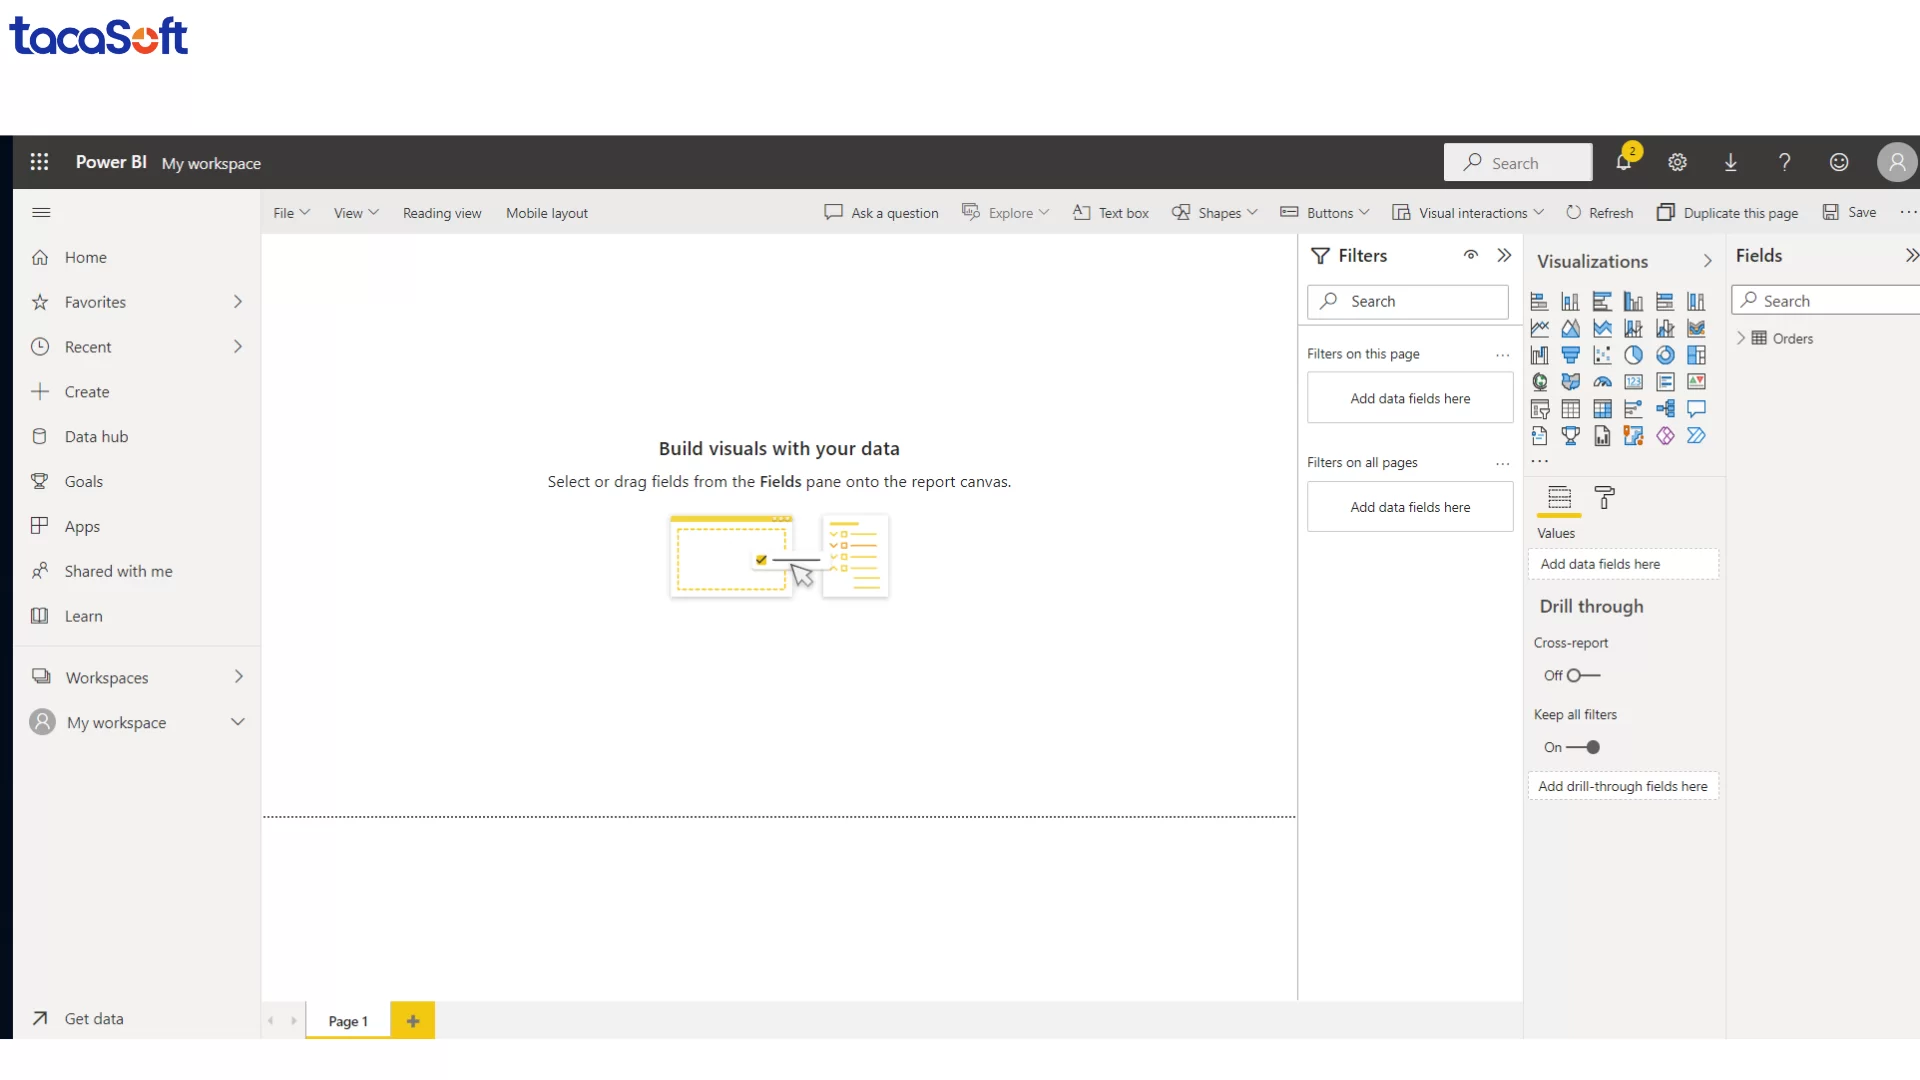The image size is (1920, 1080).
Task: Open the File menu
Action: (290, 212)
